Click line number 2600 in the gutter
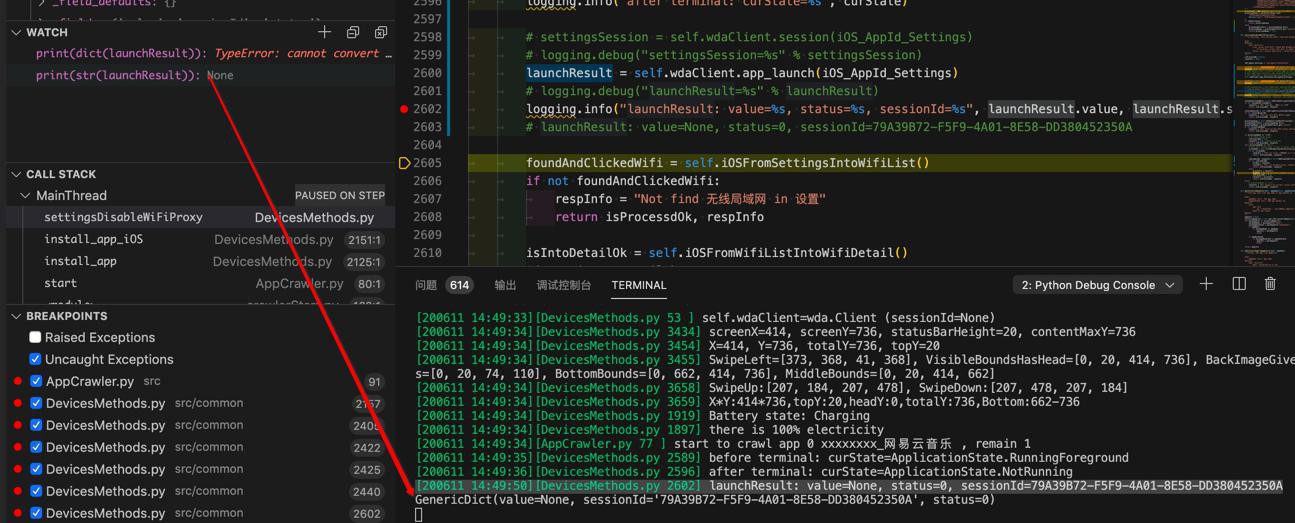Viewport: 1295px width, 523px height. click(x=427, y=73)
